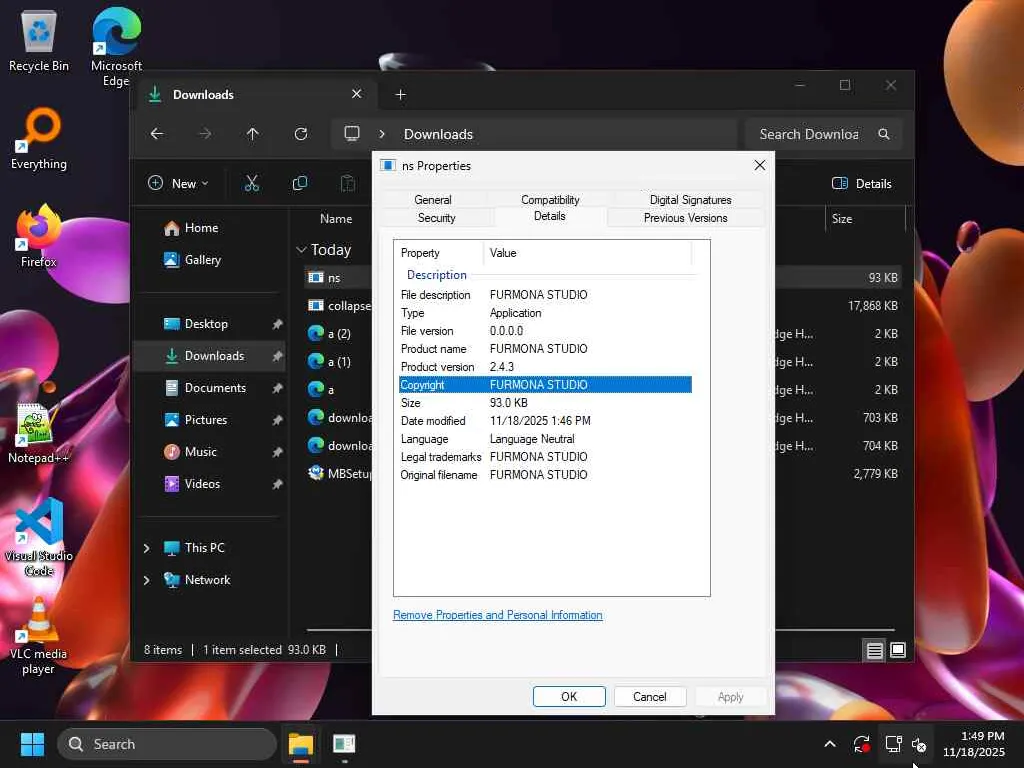Refresh the Downloads folder view
The height and width of the screenshot is (768, 1024).
click(301, 134)
